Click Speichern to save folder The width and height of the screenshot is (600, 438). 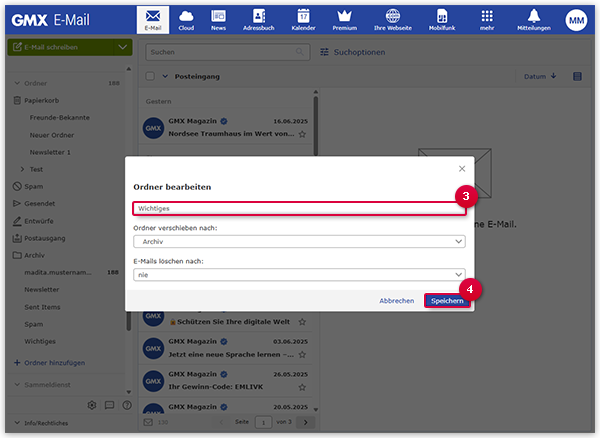(447, 301)
